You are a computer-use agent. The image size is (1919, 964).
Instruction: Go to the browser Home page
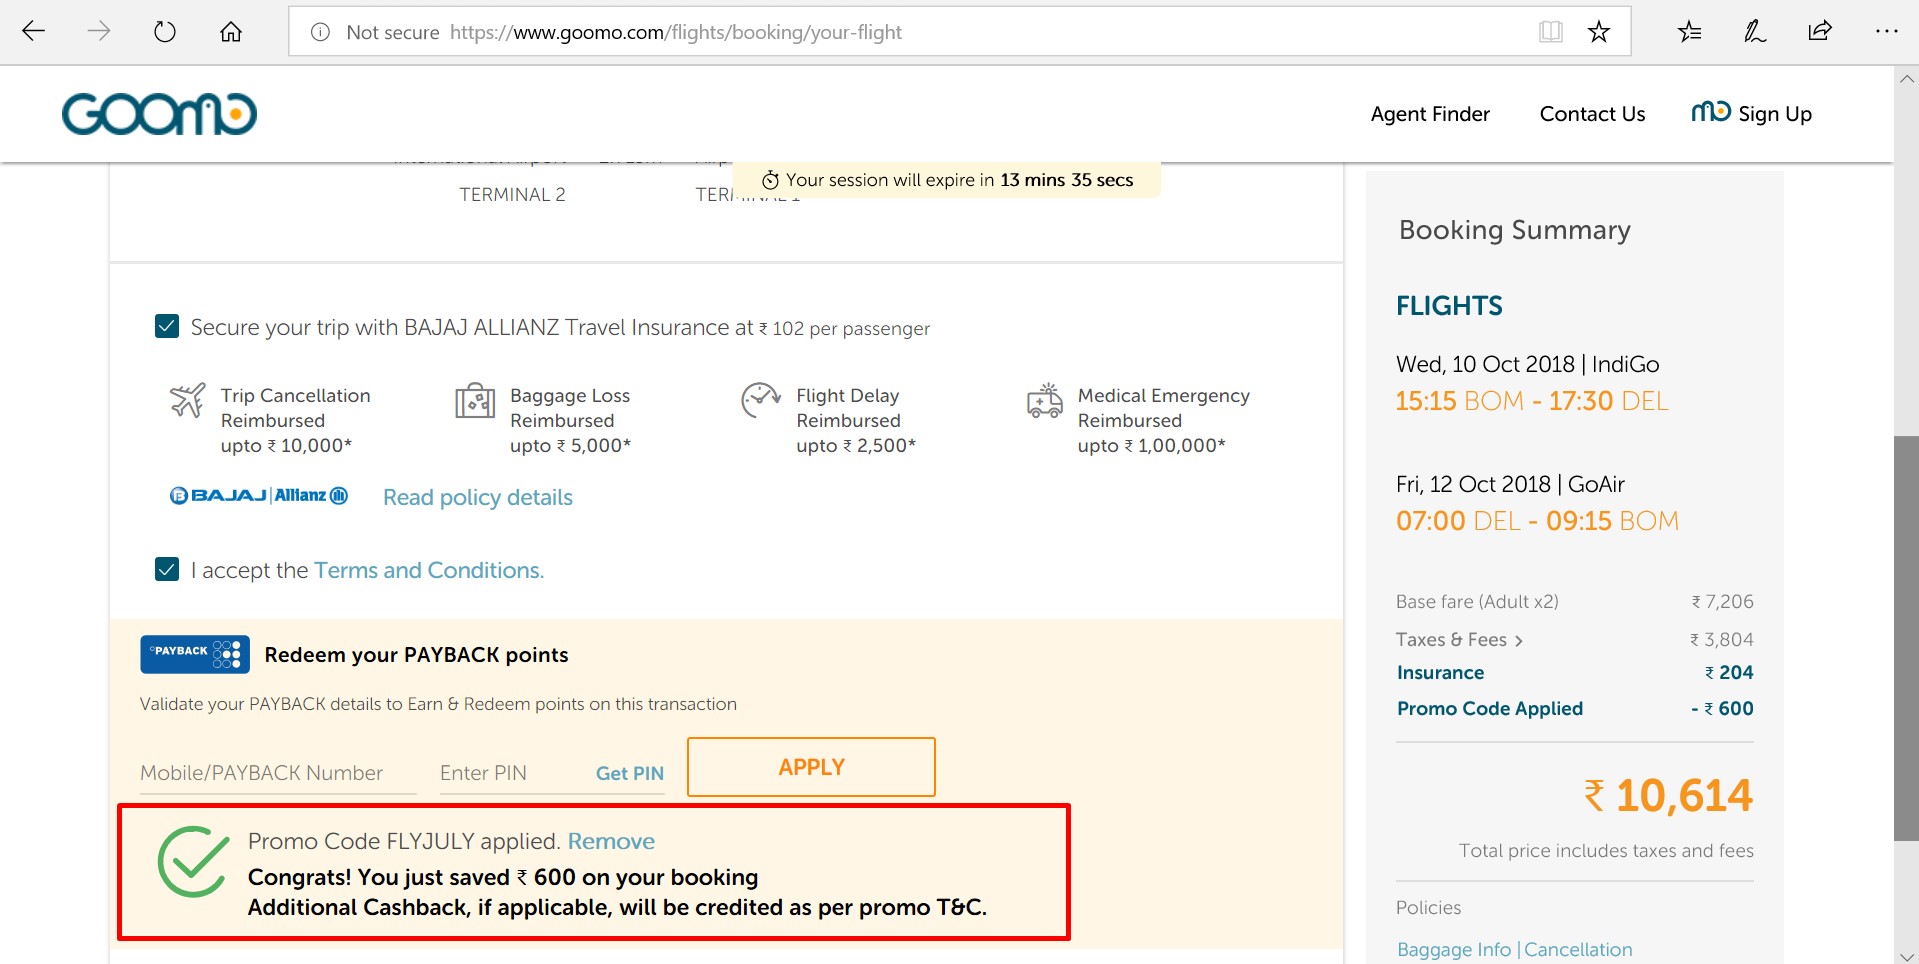[x=231, y=32]
